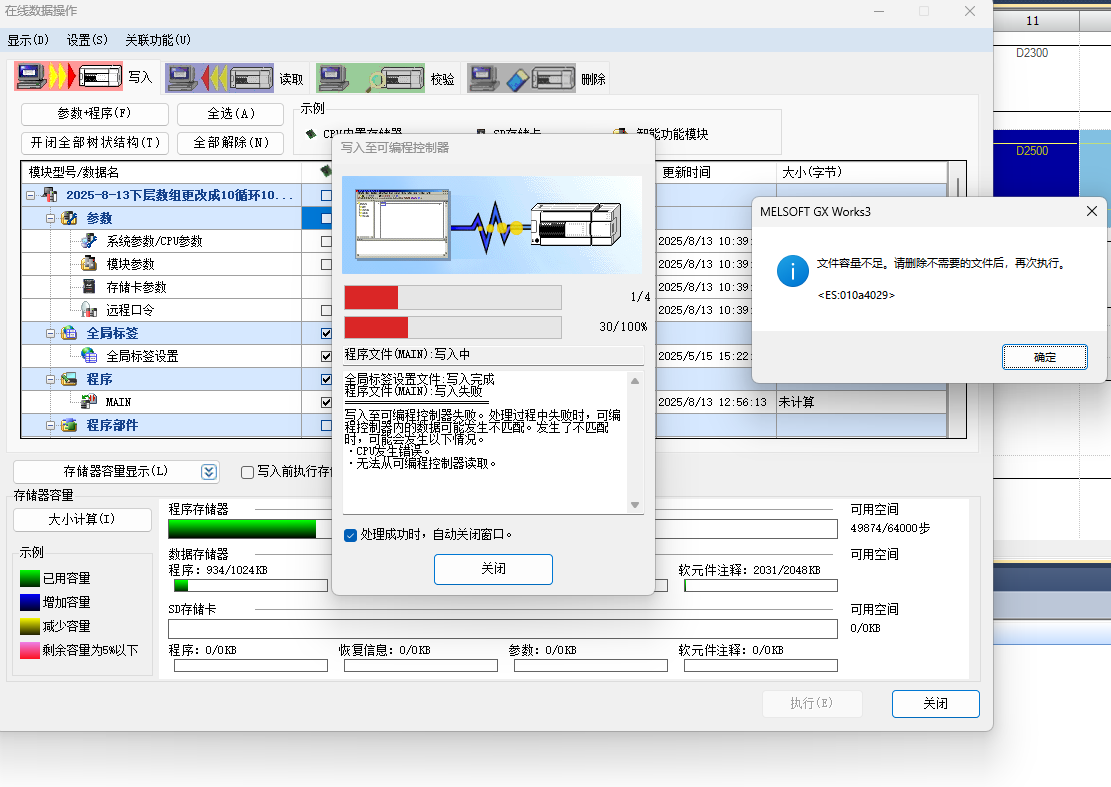Click the 远程口令 item icon

pos(90,310)
